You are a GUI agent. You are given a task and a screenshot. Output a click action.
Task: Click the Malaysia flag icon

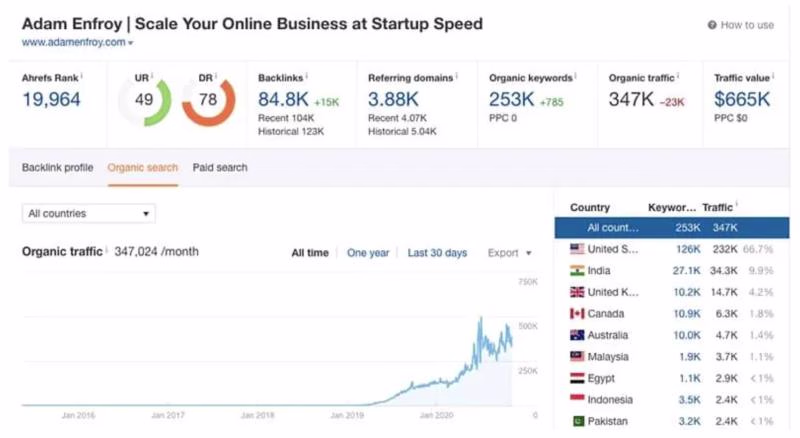coord(577,357)
